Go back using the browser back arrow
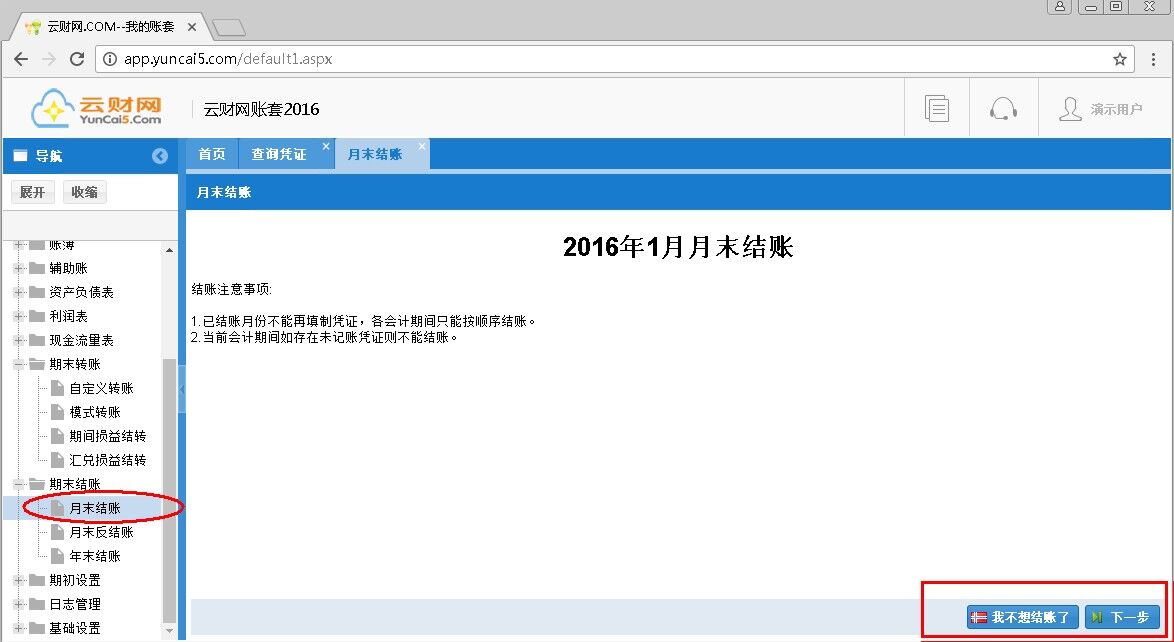1174x642 pixels. (x=21, y=59)
